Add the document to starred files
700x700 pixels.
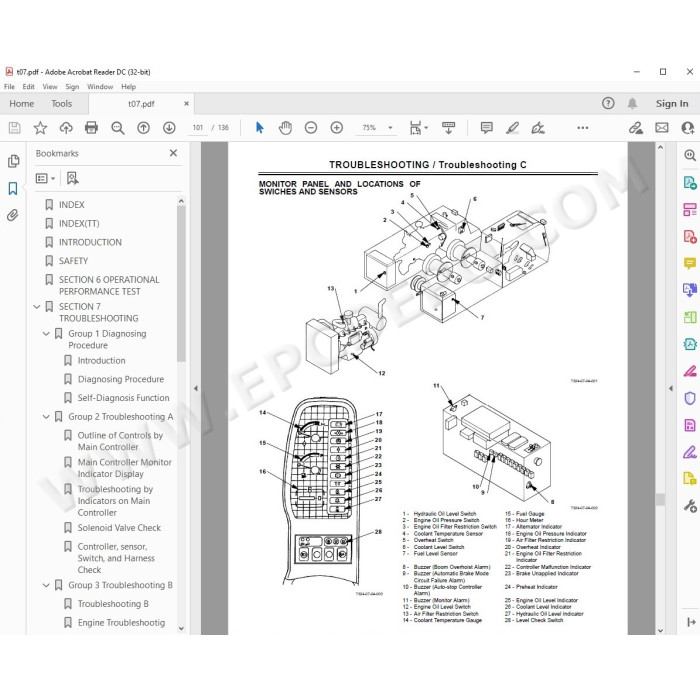point(40,128)
